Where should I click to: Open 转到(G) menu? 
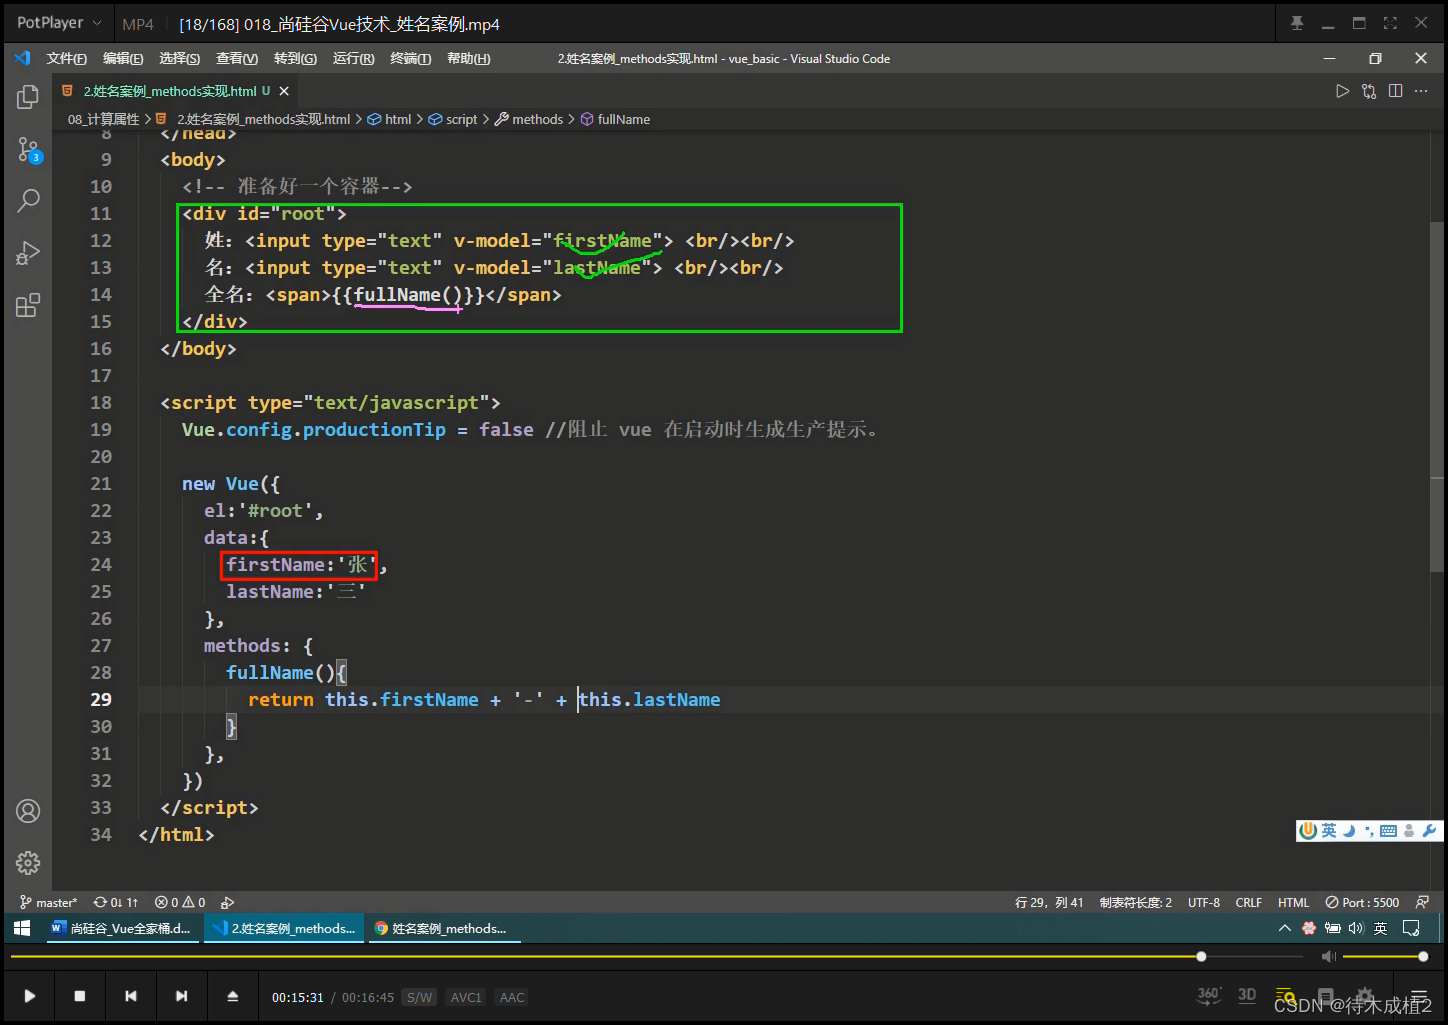tap(295, 59)
